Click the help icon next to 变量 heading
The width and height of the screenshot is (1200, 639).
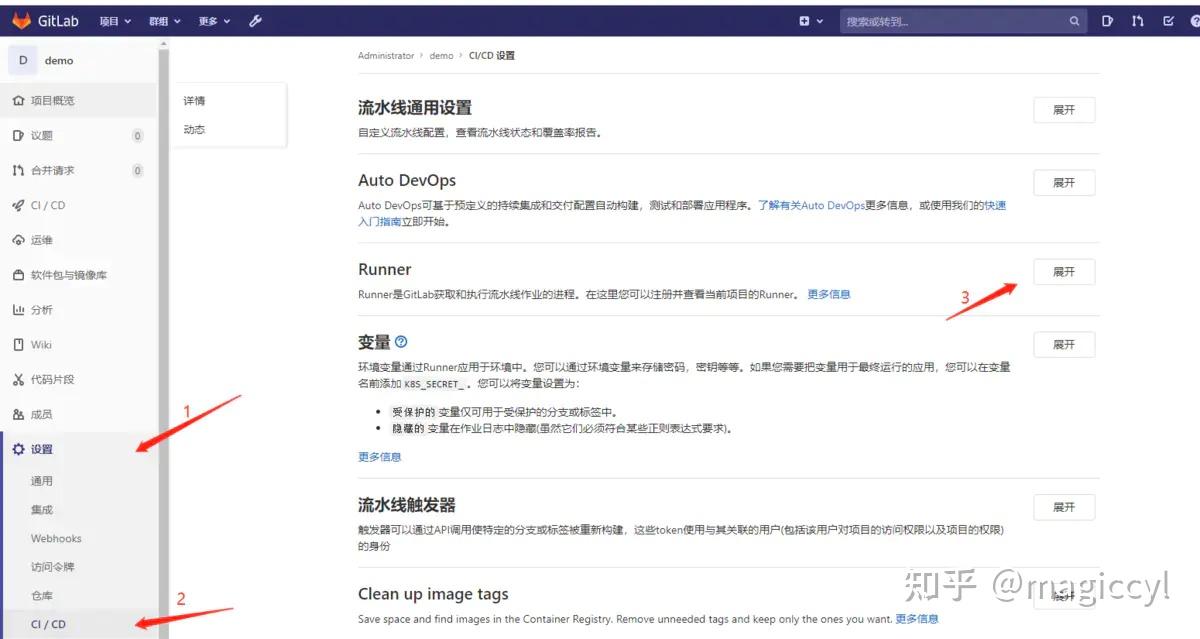pos(400,342)
